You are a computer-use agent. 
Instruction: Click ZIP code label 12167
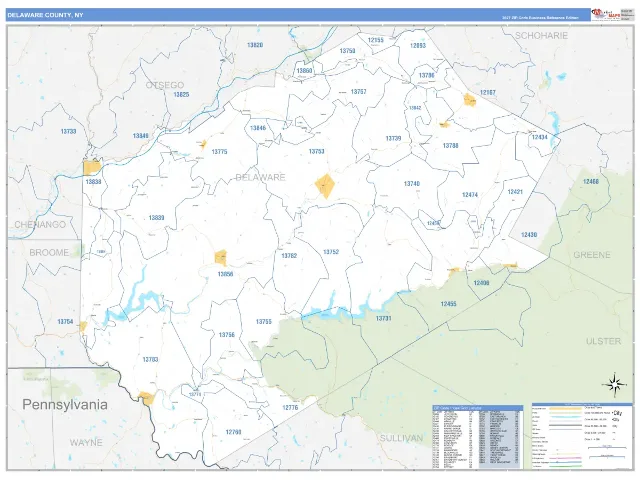point(488,93)
